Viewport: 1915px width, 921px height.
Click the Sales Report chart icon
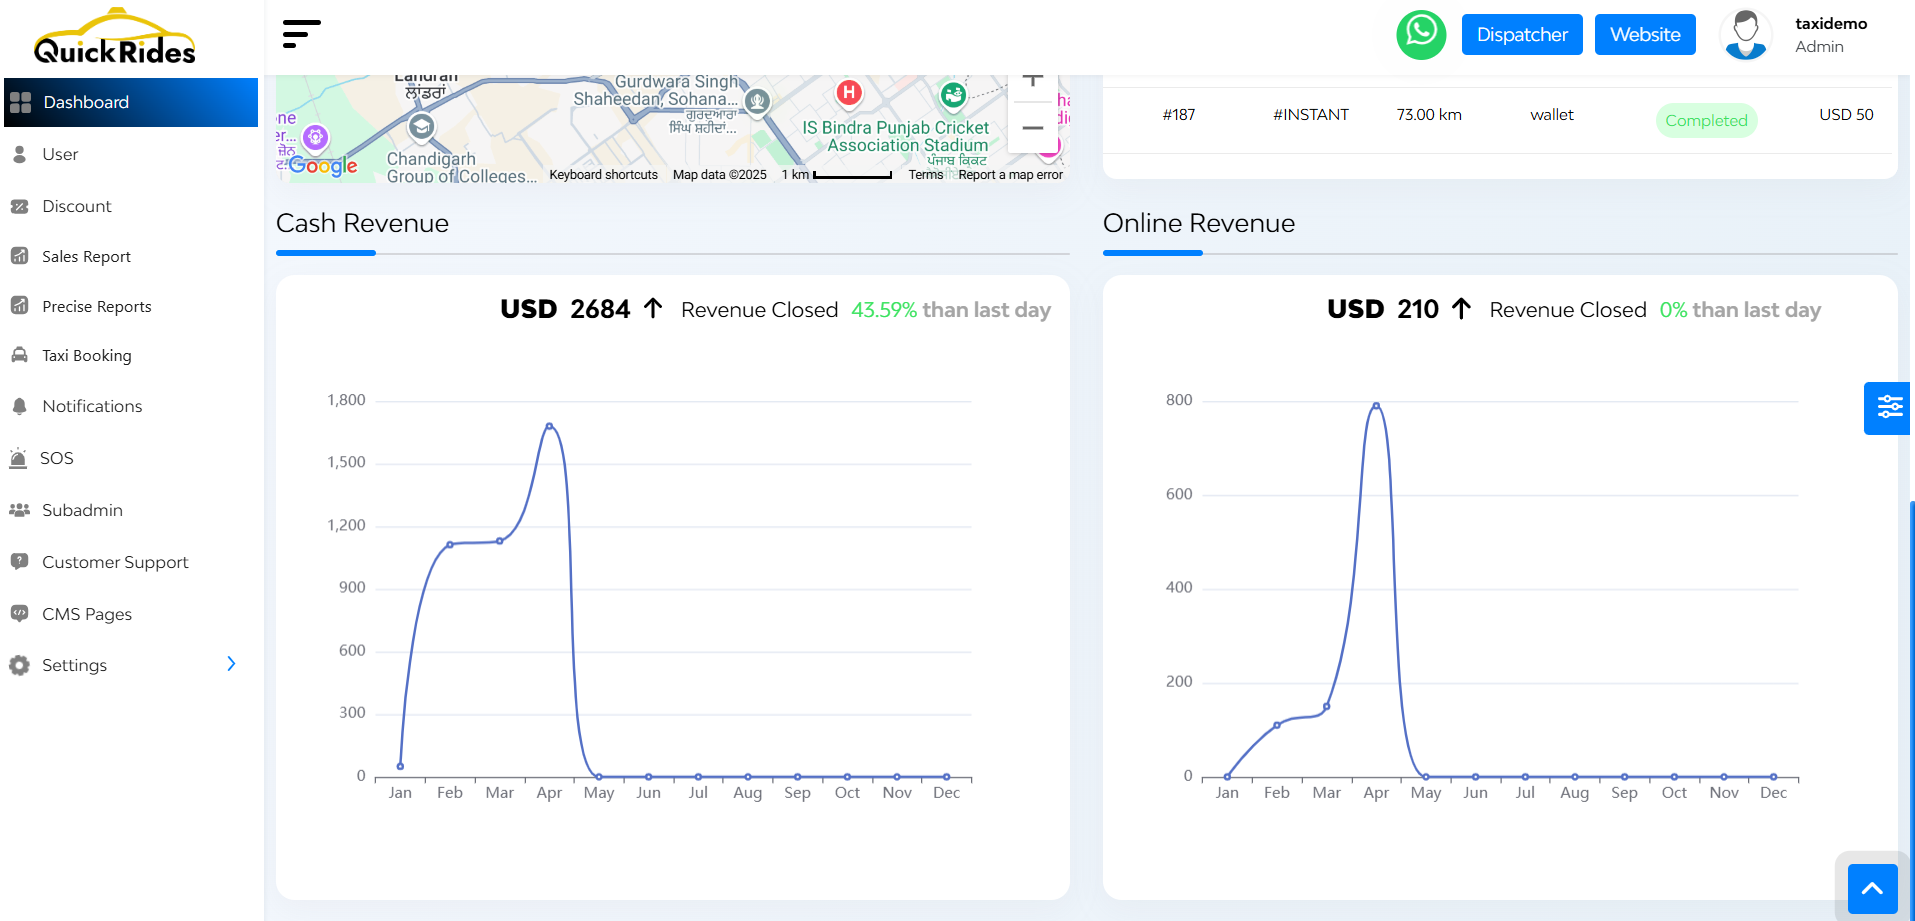pos(19,256)
